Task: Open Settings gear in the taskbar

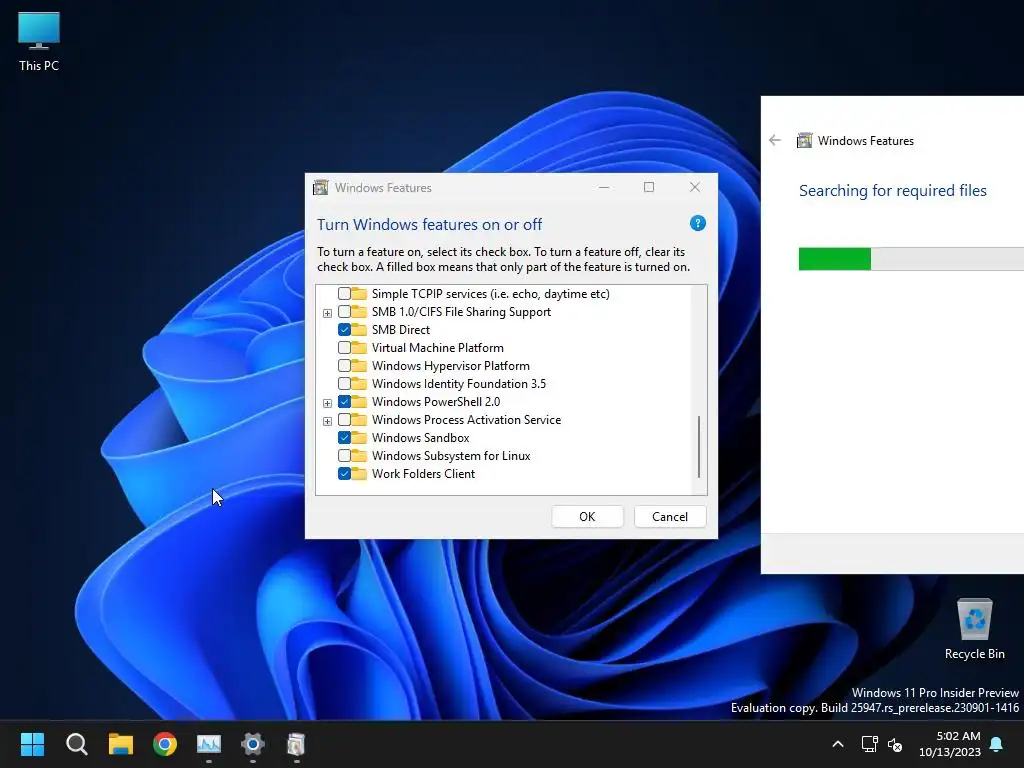Action: tap(253, 744)
